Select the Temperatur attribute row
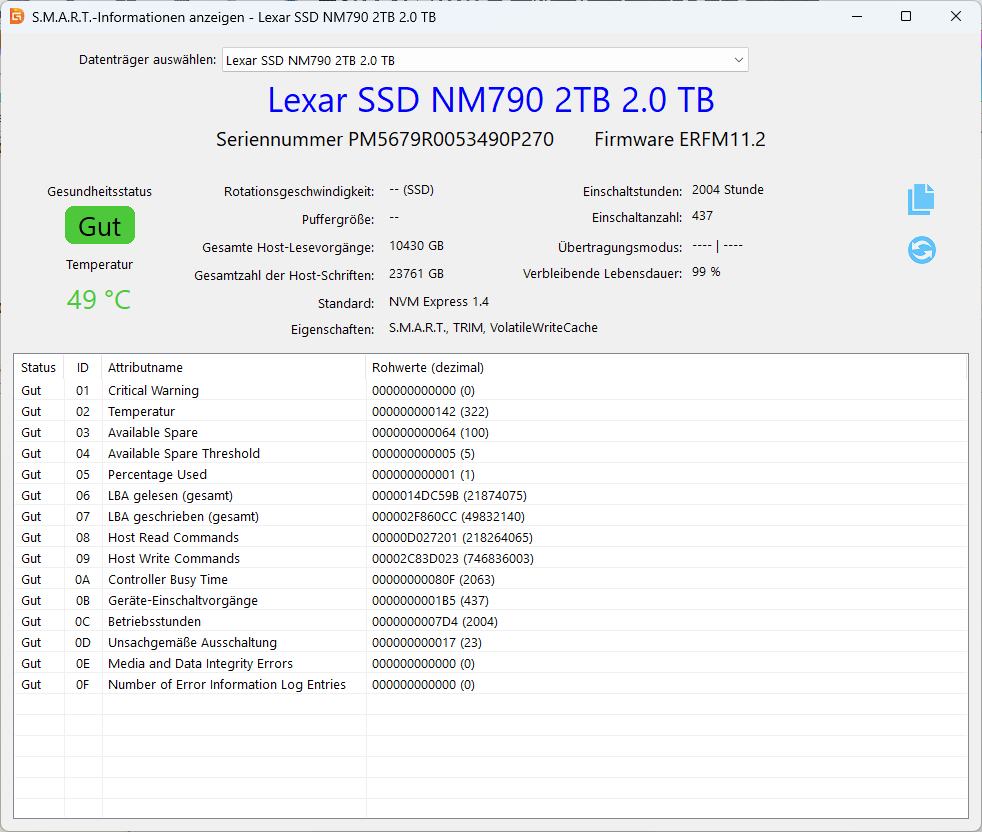The width and height of the screenshot is (982, 832). point(490,412)
